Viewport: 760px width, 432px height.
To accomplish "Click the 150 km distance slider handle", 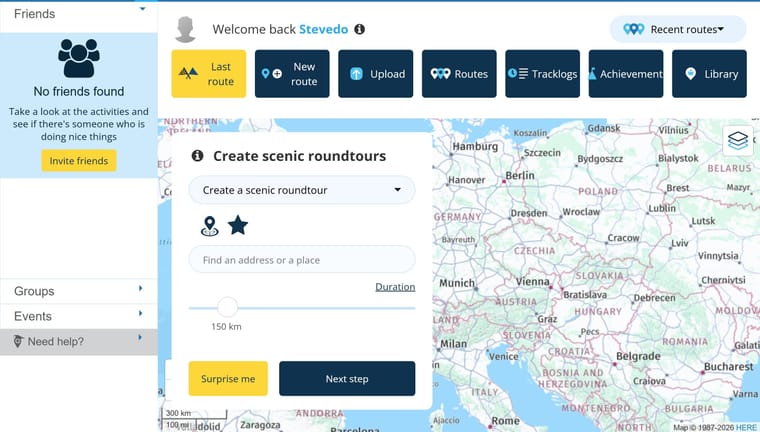I will (x=227, y=307).
